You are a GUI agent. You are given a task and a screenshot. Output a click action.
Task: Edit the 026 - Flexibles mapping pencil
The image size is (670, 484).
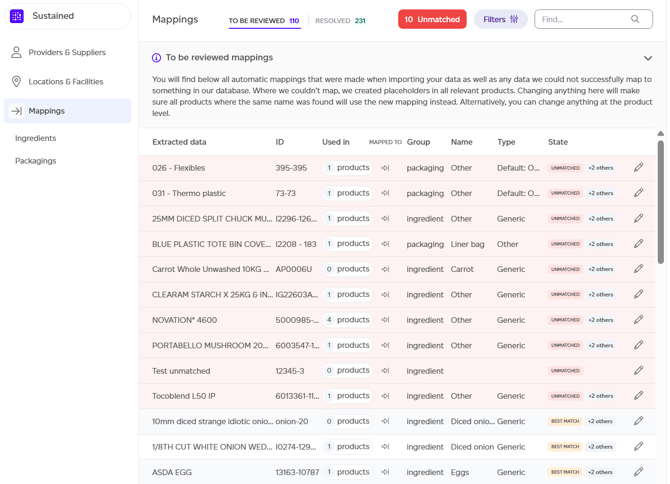click(638, 167)
